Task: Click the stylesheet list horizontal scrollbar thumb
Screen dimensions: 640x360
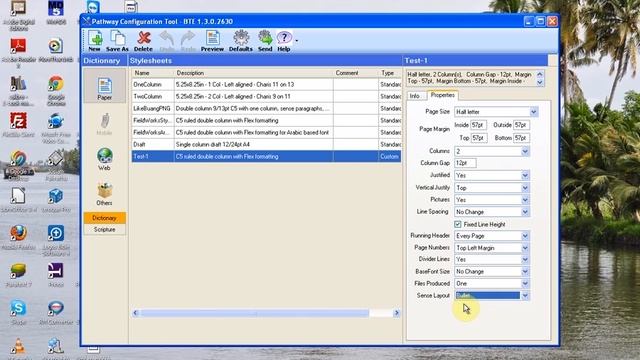Action: click(255, 313)
